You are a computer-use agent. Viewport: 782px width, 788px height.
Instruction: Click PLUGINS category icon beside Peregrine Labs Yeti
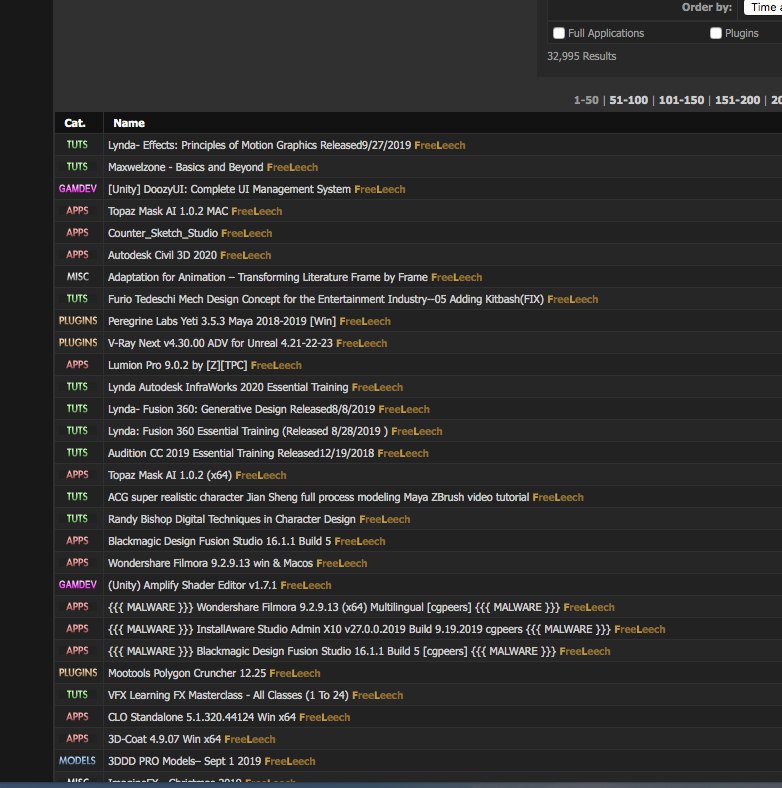click(78, 321)
